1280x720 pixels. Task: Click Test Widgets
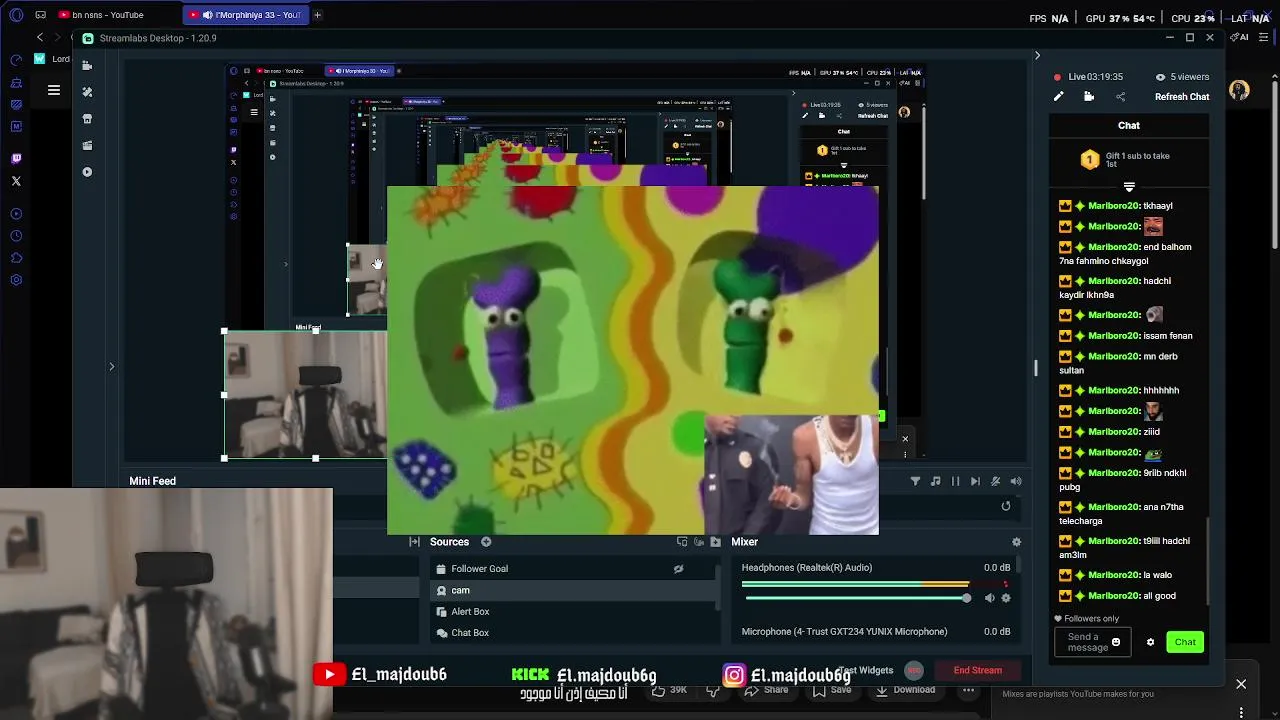point(866,670)
